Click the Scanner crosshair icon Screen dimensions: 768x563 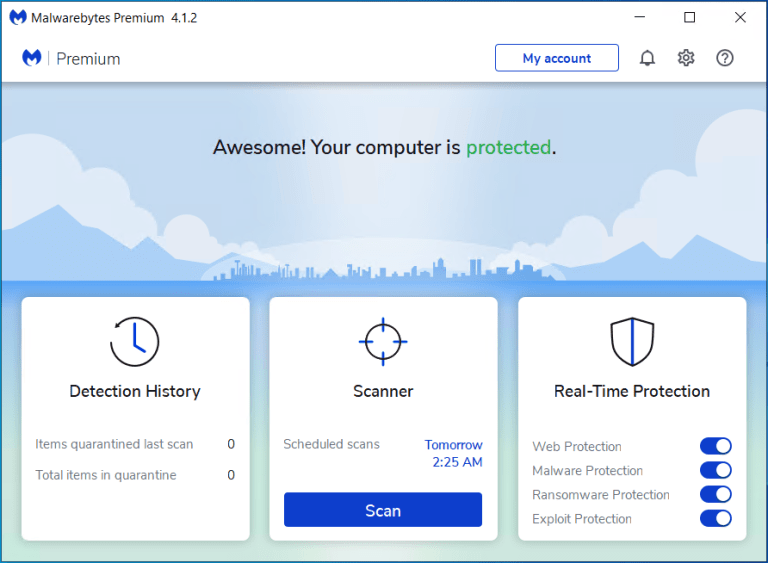(383, 342)
